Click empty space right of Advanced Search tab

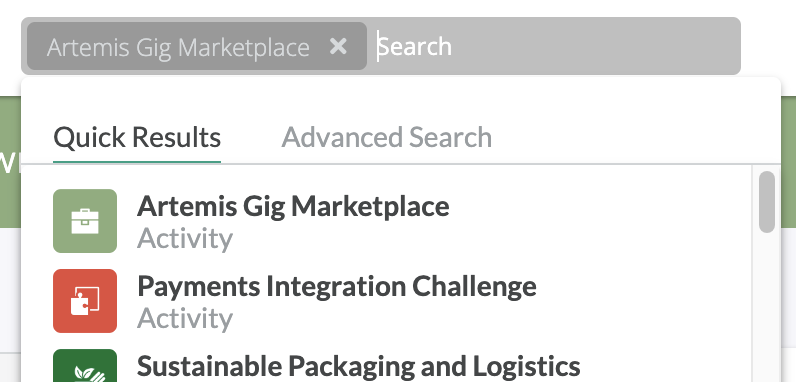635,137
